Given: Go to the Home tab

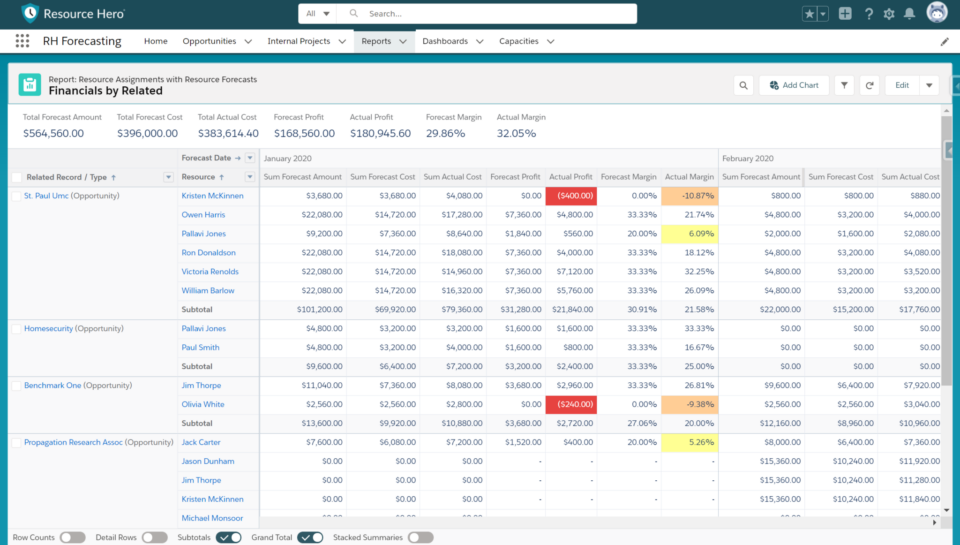Looking at the screenshot, I should (156, 41).
